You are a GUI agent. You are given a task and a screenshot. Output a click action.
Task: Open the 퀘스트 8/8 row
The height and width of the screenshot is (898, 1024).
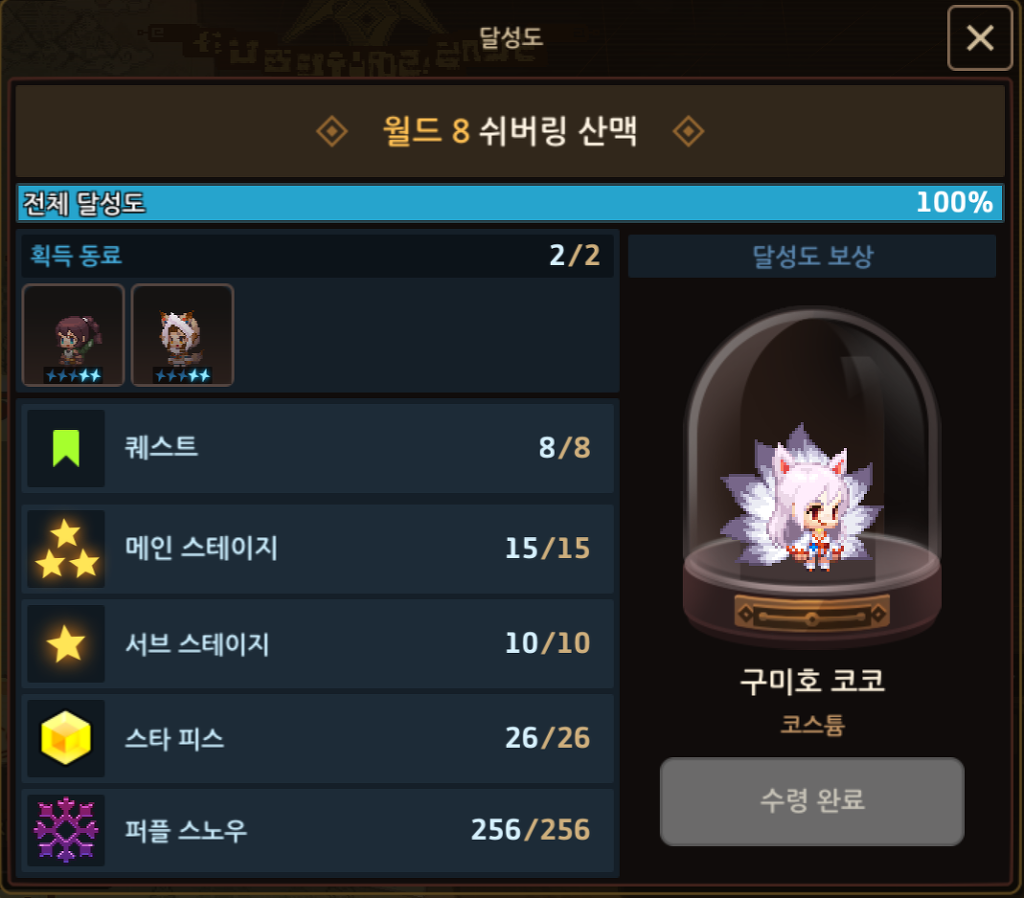317,448
